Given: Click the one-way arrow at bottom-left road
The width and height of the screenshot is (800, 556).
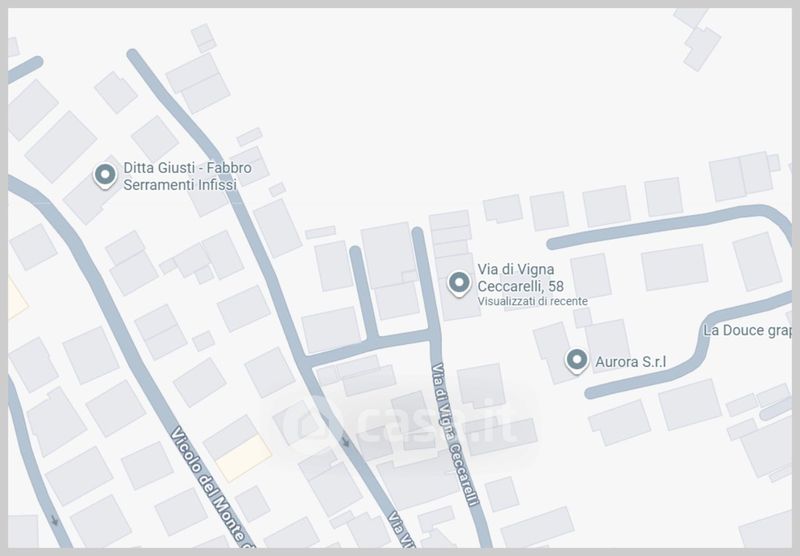Looking at the screenshot, I should click(55, 520).
